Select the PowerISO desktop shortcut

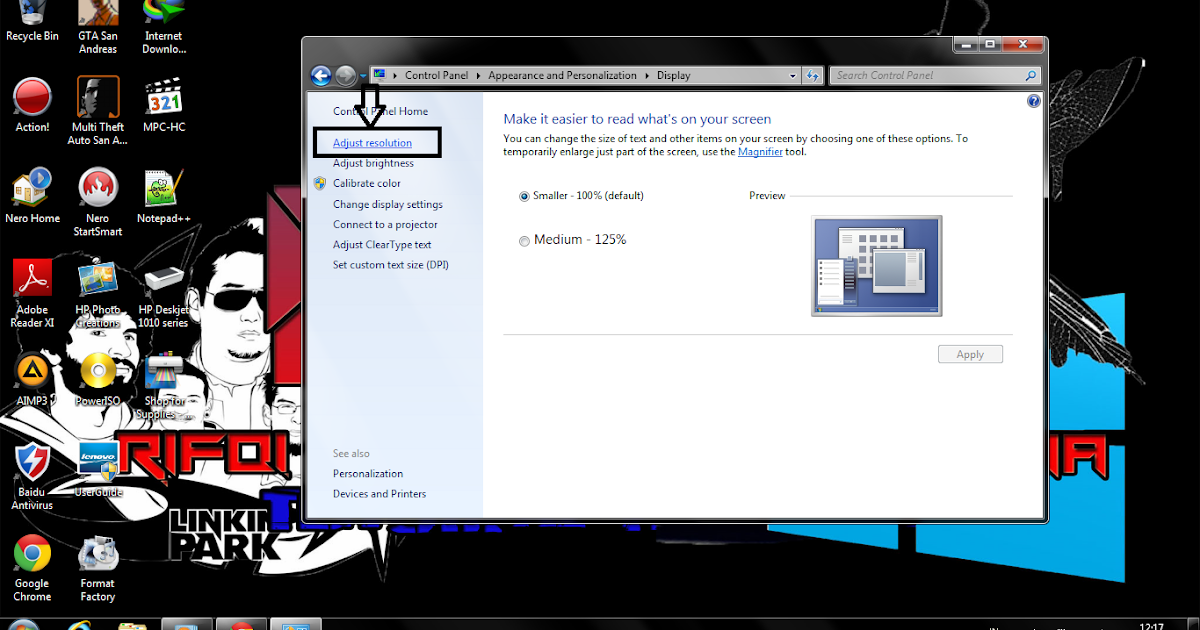(x=98, y=380)
